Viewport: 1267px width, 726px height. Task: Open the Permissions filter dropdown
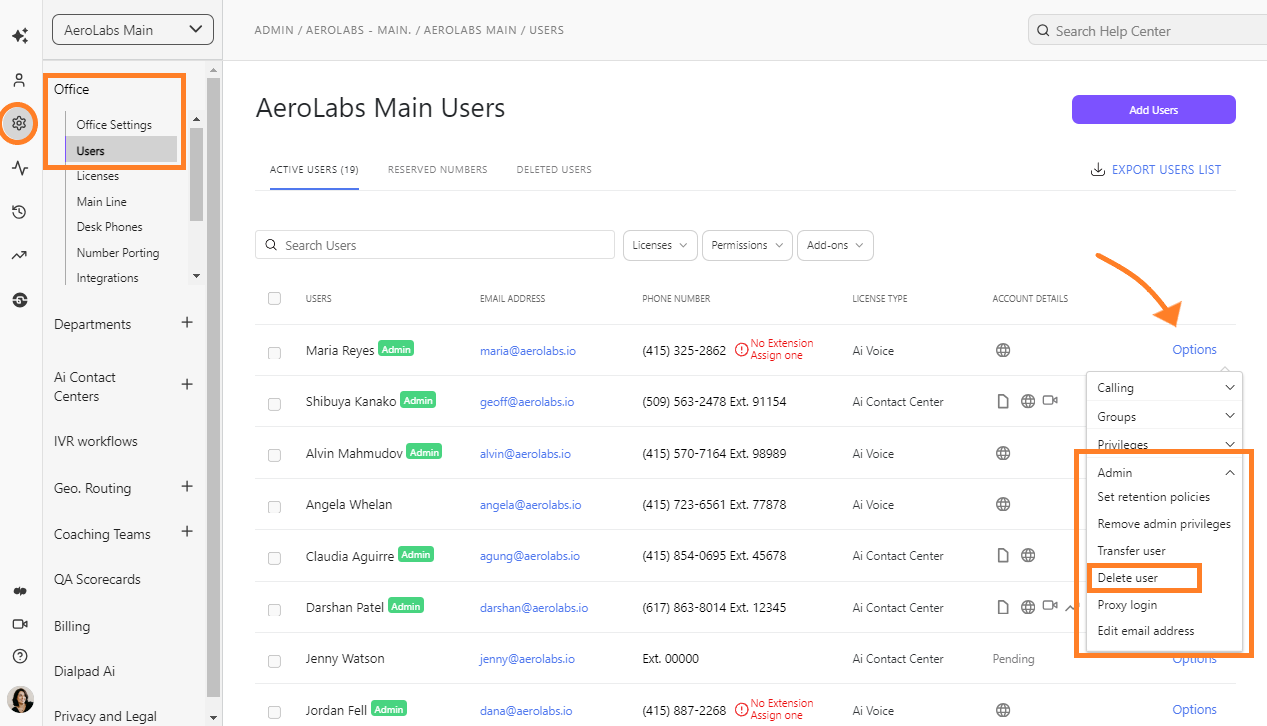pos(747,245)
